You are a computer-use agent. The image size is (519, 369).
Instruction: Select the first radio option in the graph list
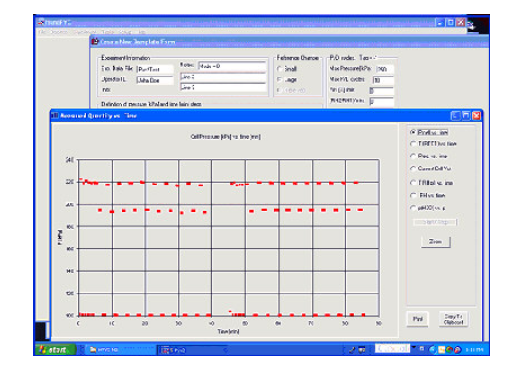[413, 132]
